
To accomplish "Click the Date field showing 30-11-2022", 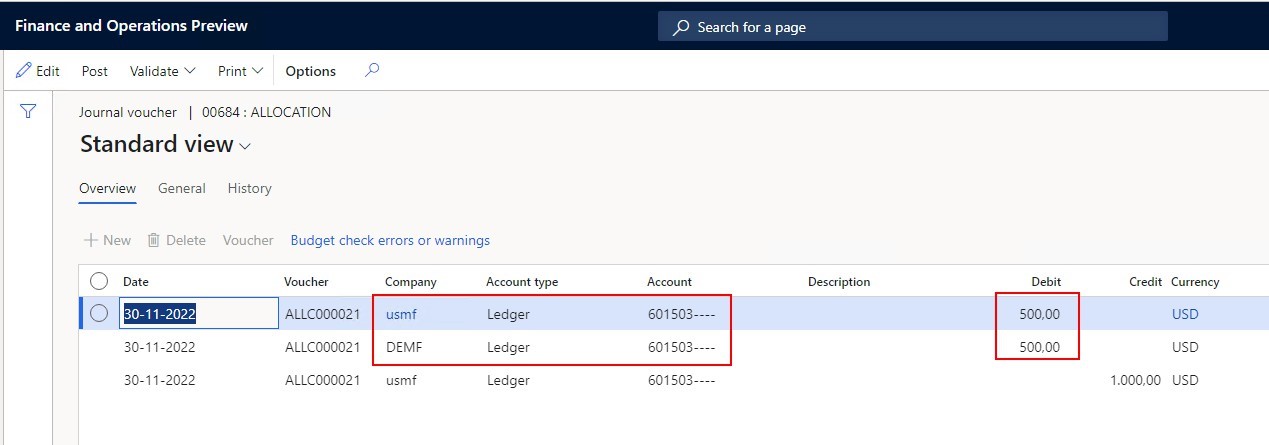I will (x=198, y=314).
